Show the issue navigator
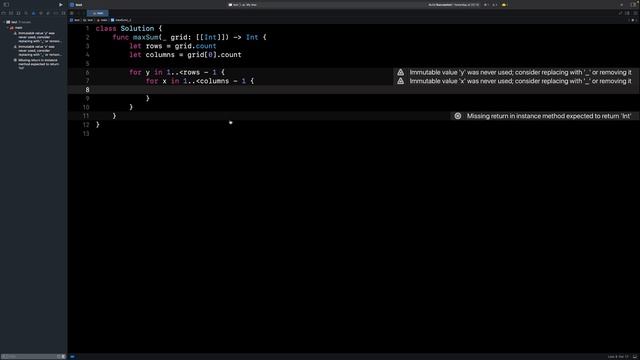 pyautogui.click(x=33, y=13)
